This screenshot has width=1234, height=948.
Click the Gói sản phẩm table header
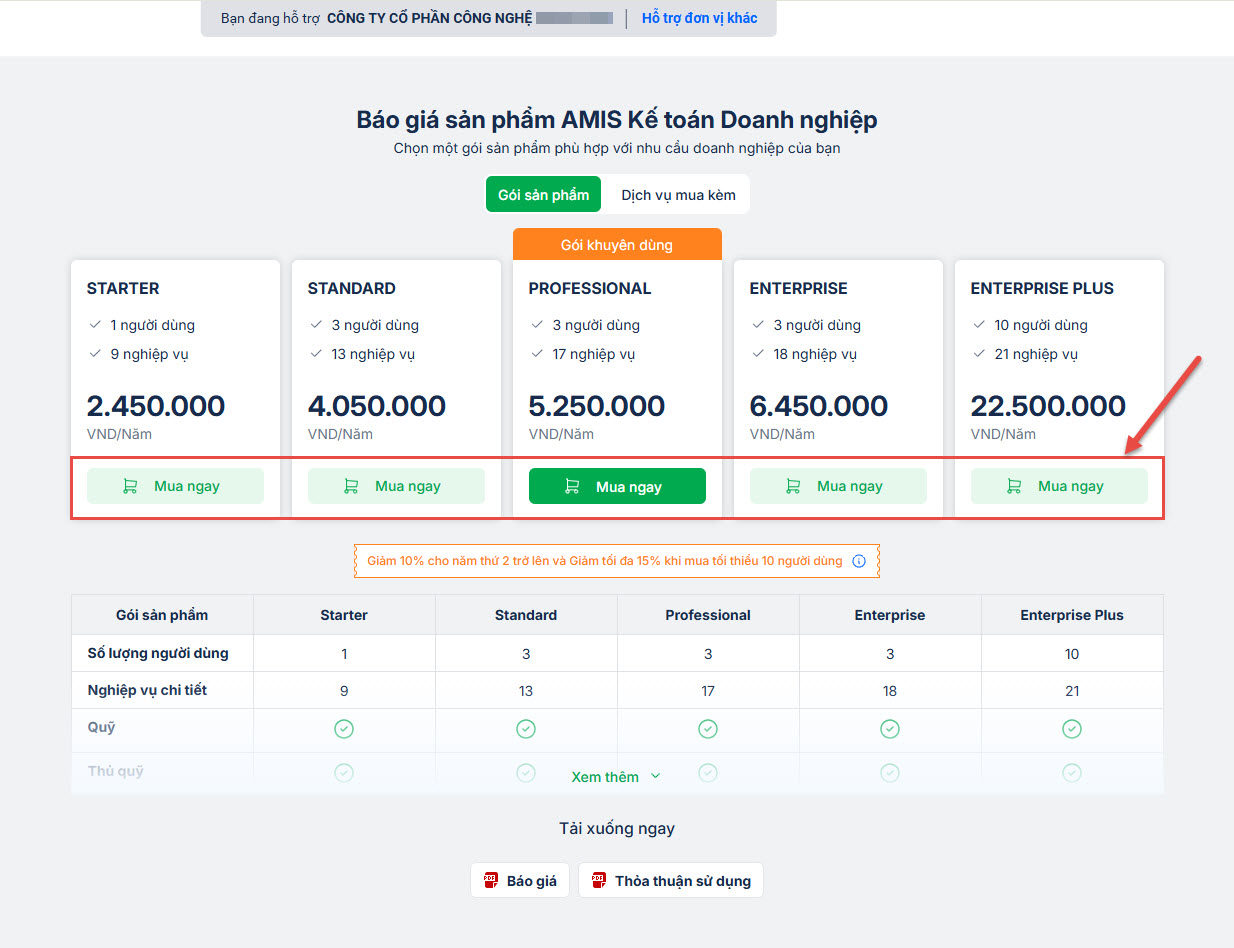tap(162, 615)
